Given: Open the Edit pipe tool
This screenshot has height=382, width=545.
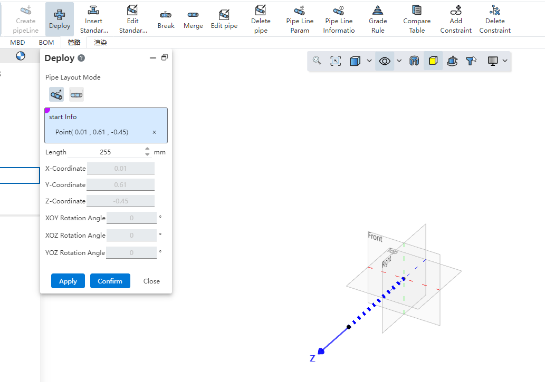Looking at the screenshot, I should coord(224,20).
